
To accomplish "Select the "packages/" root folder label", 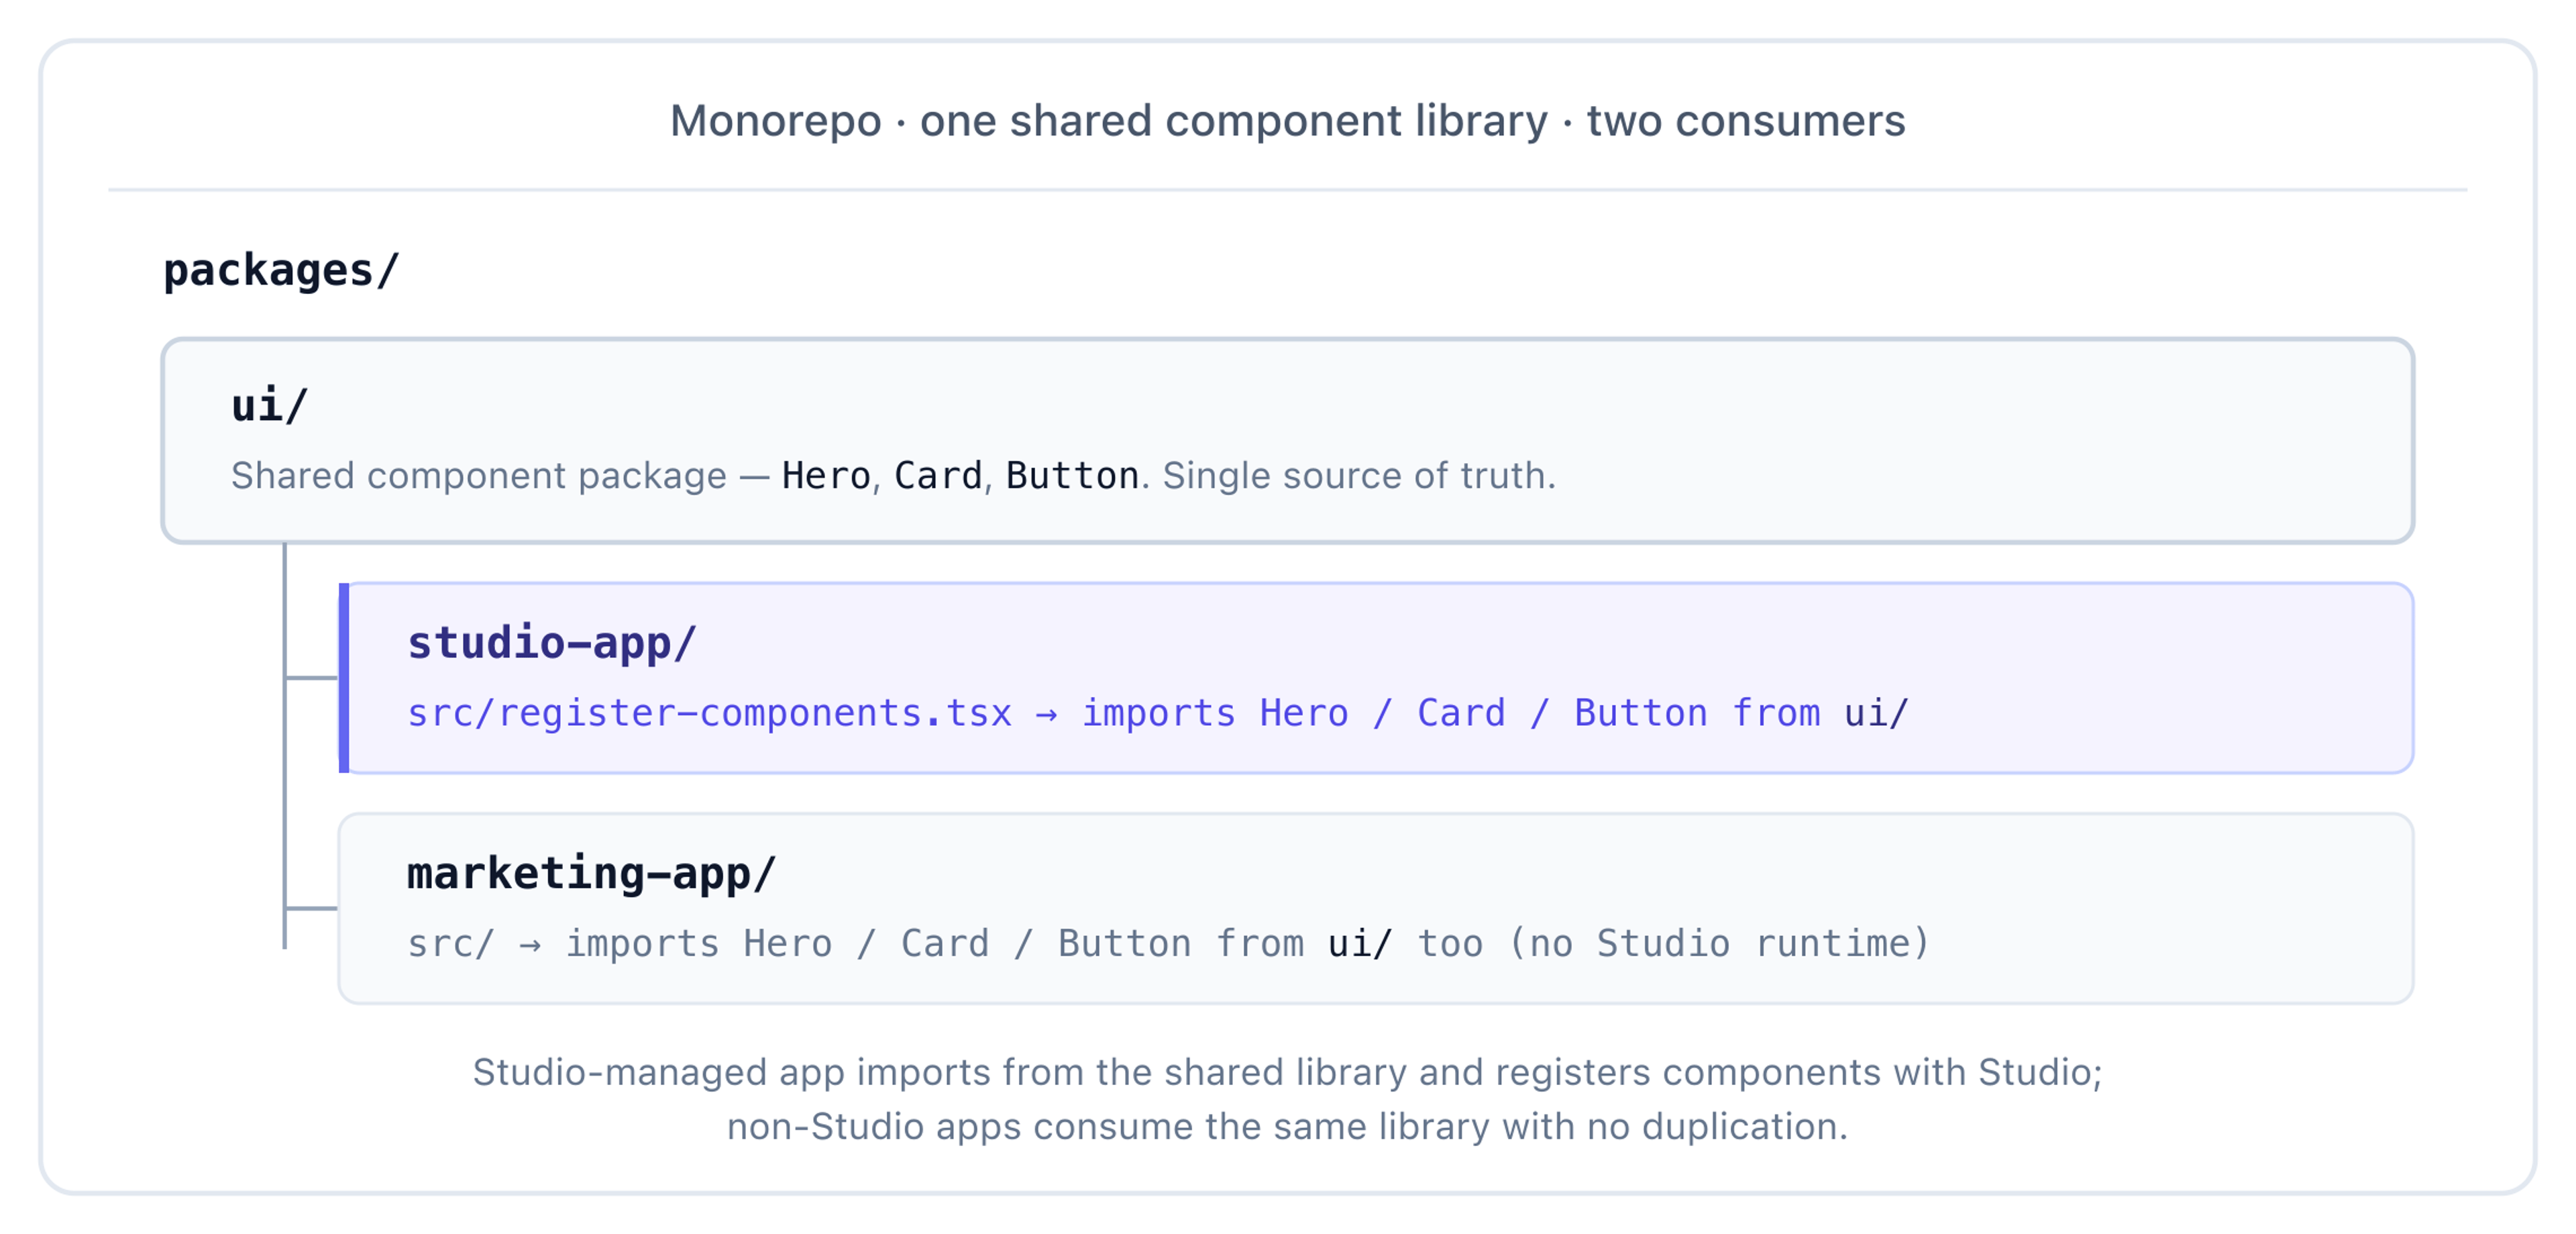I will (281, 270).
